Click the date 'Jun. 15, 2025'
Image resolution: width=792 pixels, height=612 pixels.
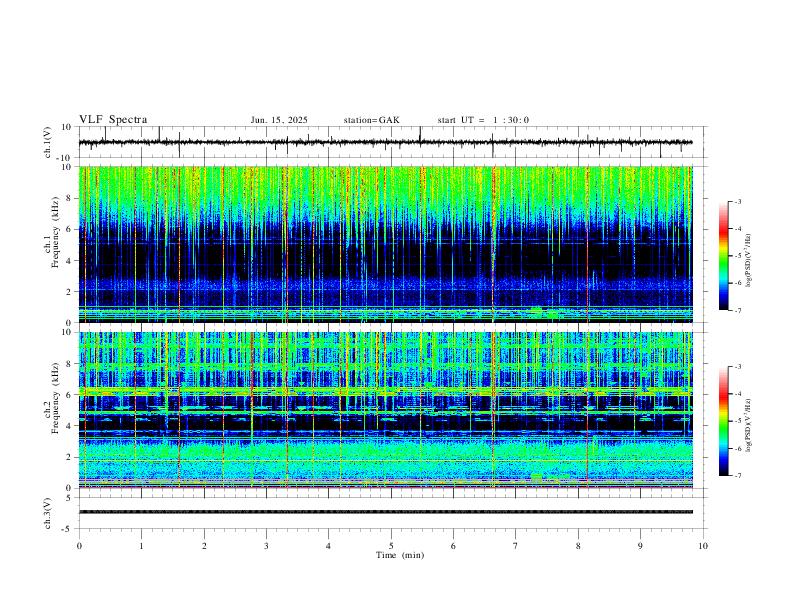[279, 120]
